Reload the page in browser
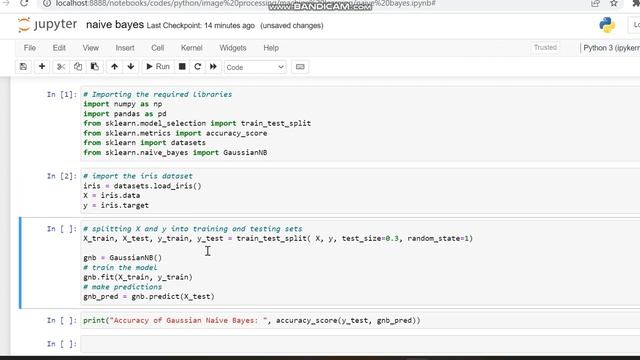The image size is (640, 360). coord(24,4)
